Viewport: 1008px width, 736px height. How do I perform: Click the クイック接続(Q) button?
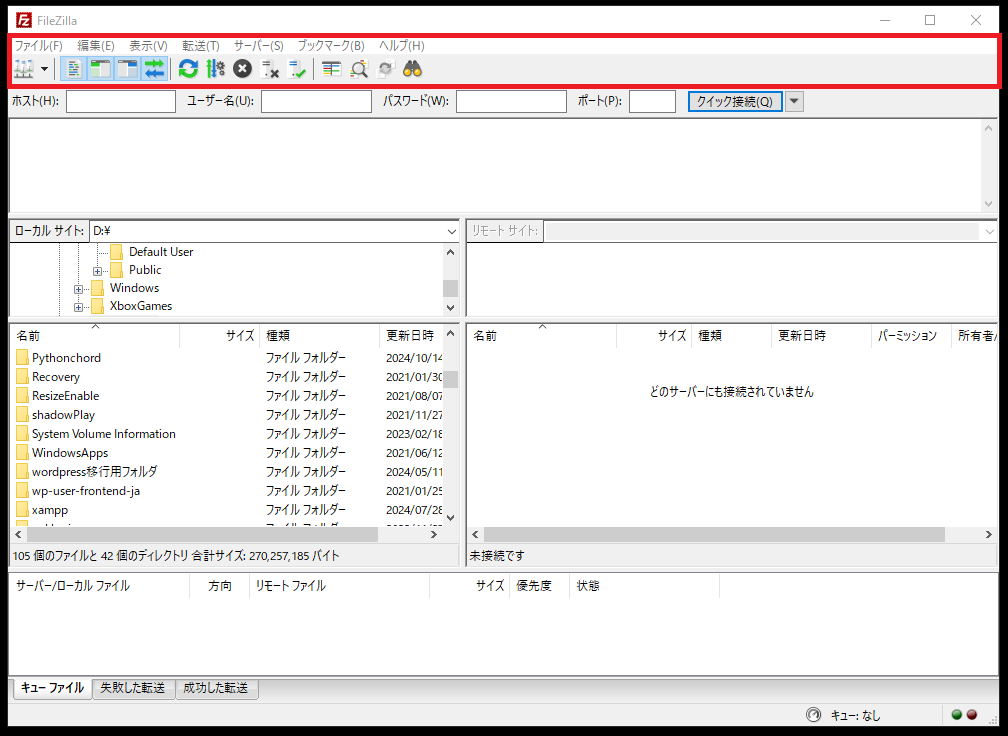[734, 101]
